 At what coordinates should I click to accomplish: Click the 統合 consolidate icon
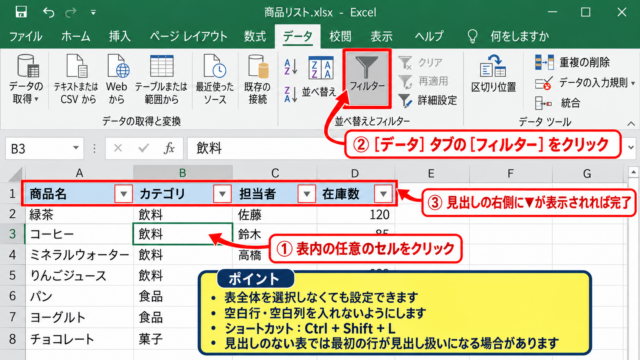(x=543, y=103)
